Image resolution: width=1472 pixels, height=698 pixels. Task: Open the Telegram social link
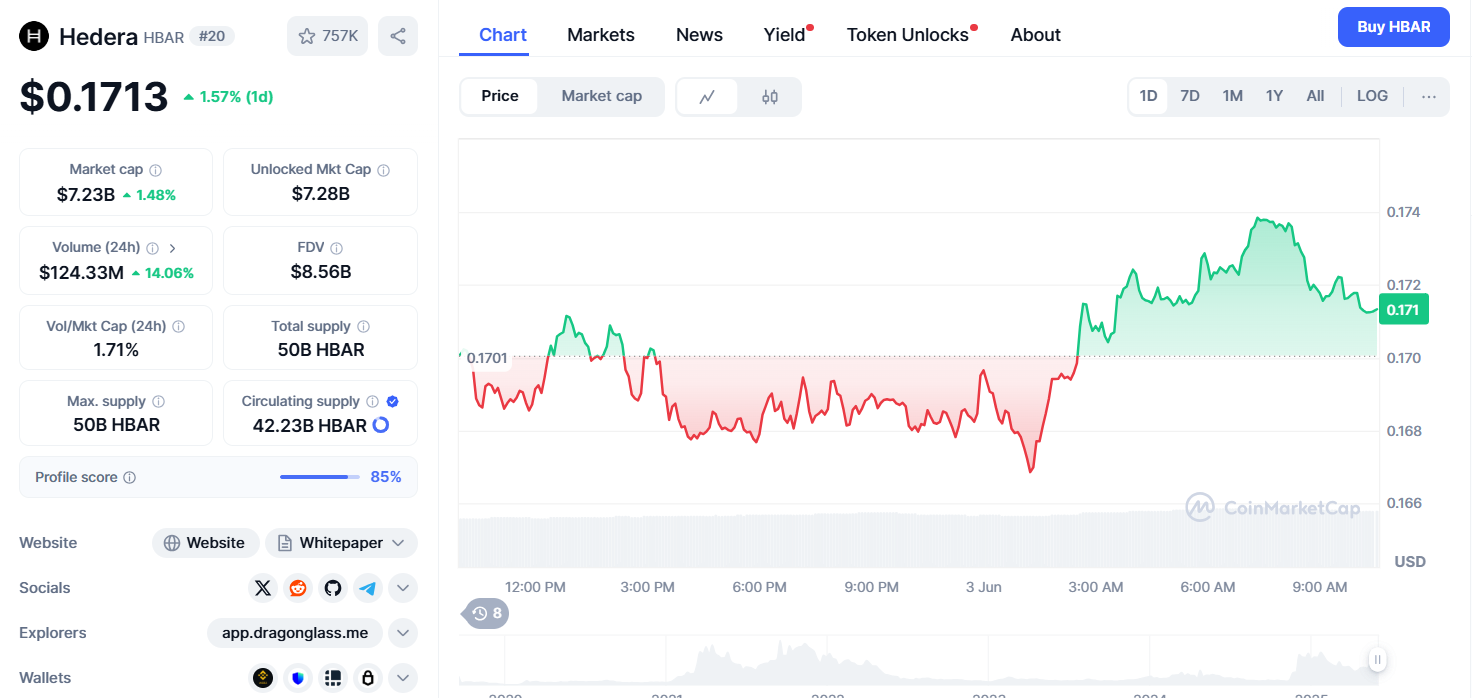[368, 588]
